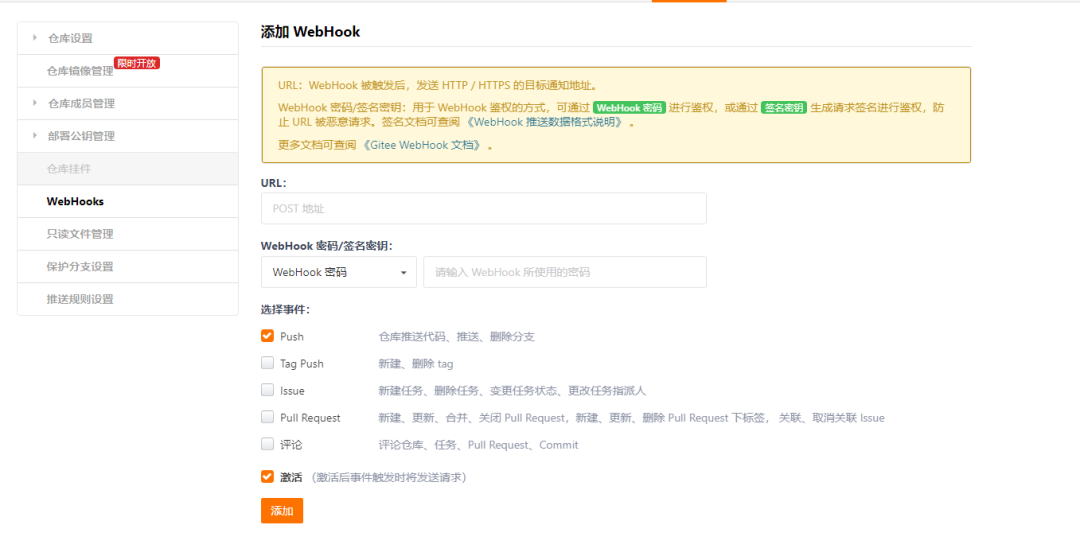Click the orange 添加 button

click(x=282, y=511)
